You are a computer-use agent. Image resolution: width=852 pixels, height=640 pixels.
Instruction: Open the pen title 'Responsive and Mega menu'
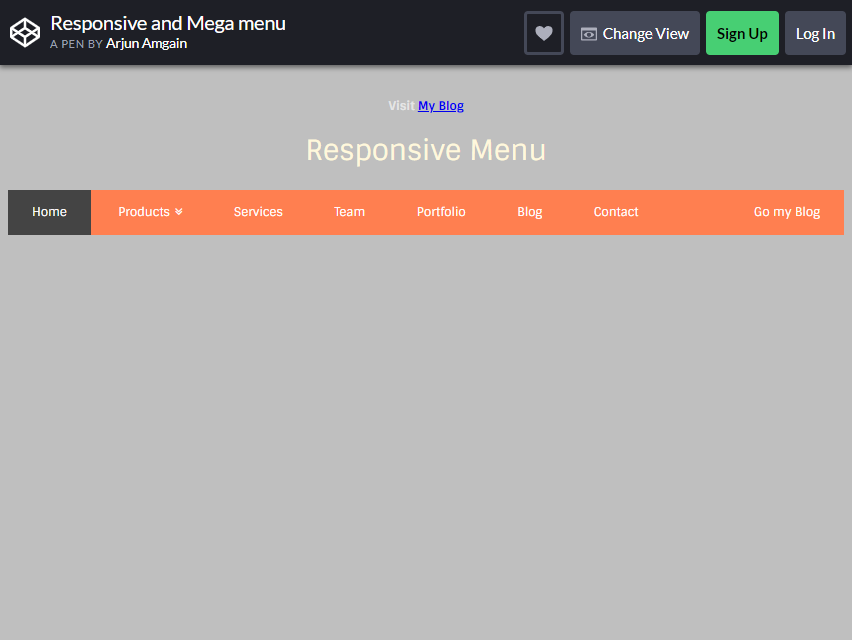pos(168,23)
